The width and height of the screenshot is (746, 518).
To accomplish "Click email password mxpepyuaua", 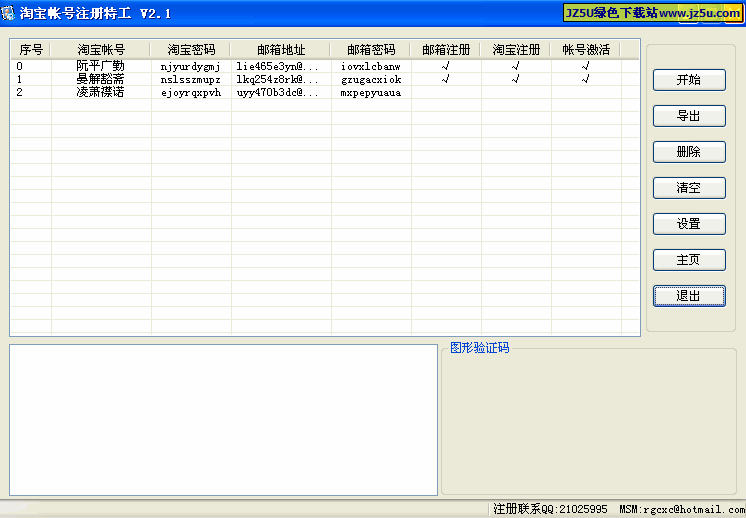I will pyautogui.click(x=371, y=93).
